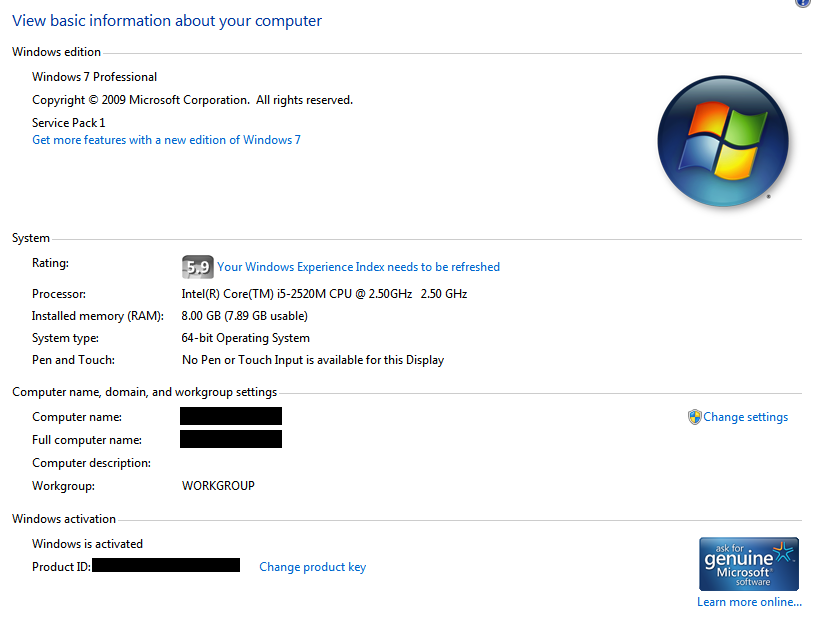Image resolution: width=813 pixels, height=623 pixels.
Task: Click the 'Windows is activated' text
Action: pyautogui.click(x=87, y=544)
